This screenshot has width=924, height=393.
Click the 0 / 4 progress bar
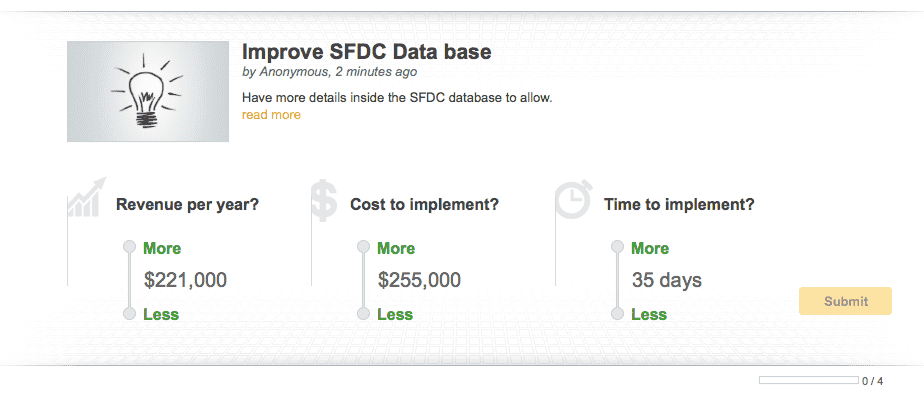[x=808, y=380]
